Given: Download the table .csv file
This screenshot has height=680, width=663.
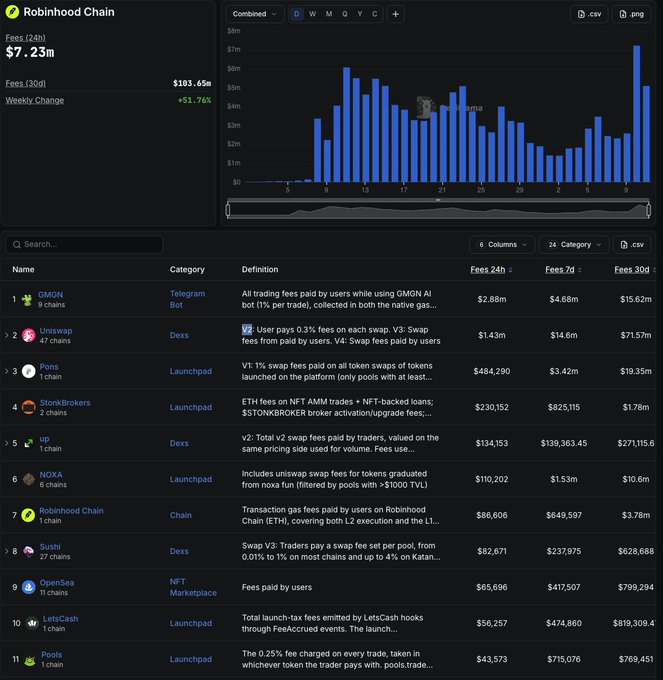Looking at the screenshot, I should tap(632, 245).
